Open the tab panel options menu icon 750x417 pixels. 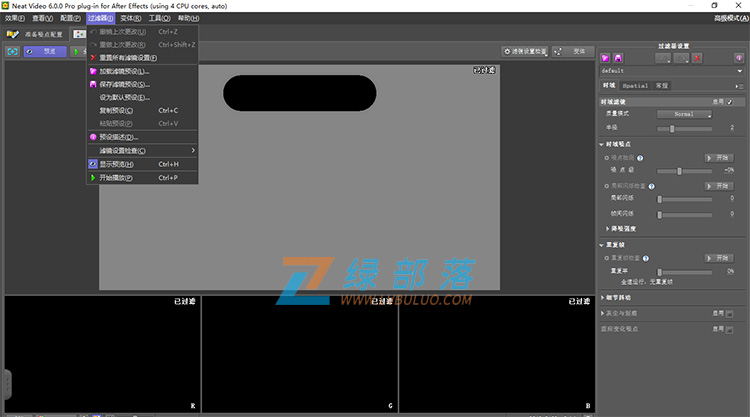(739, 86)
